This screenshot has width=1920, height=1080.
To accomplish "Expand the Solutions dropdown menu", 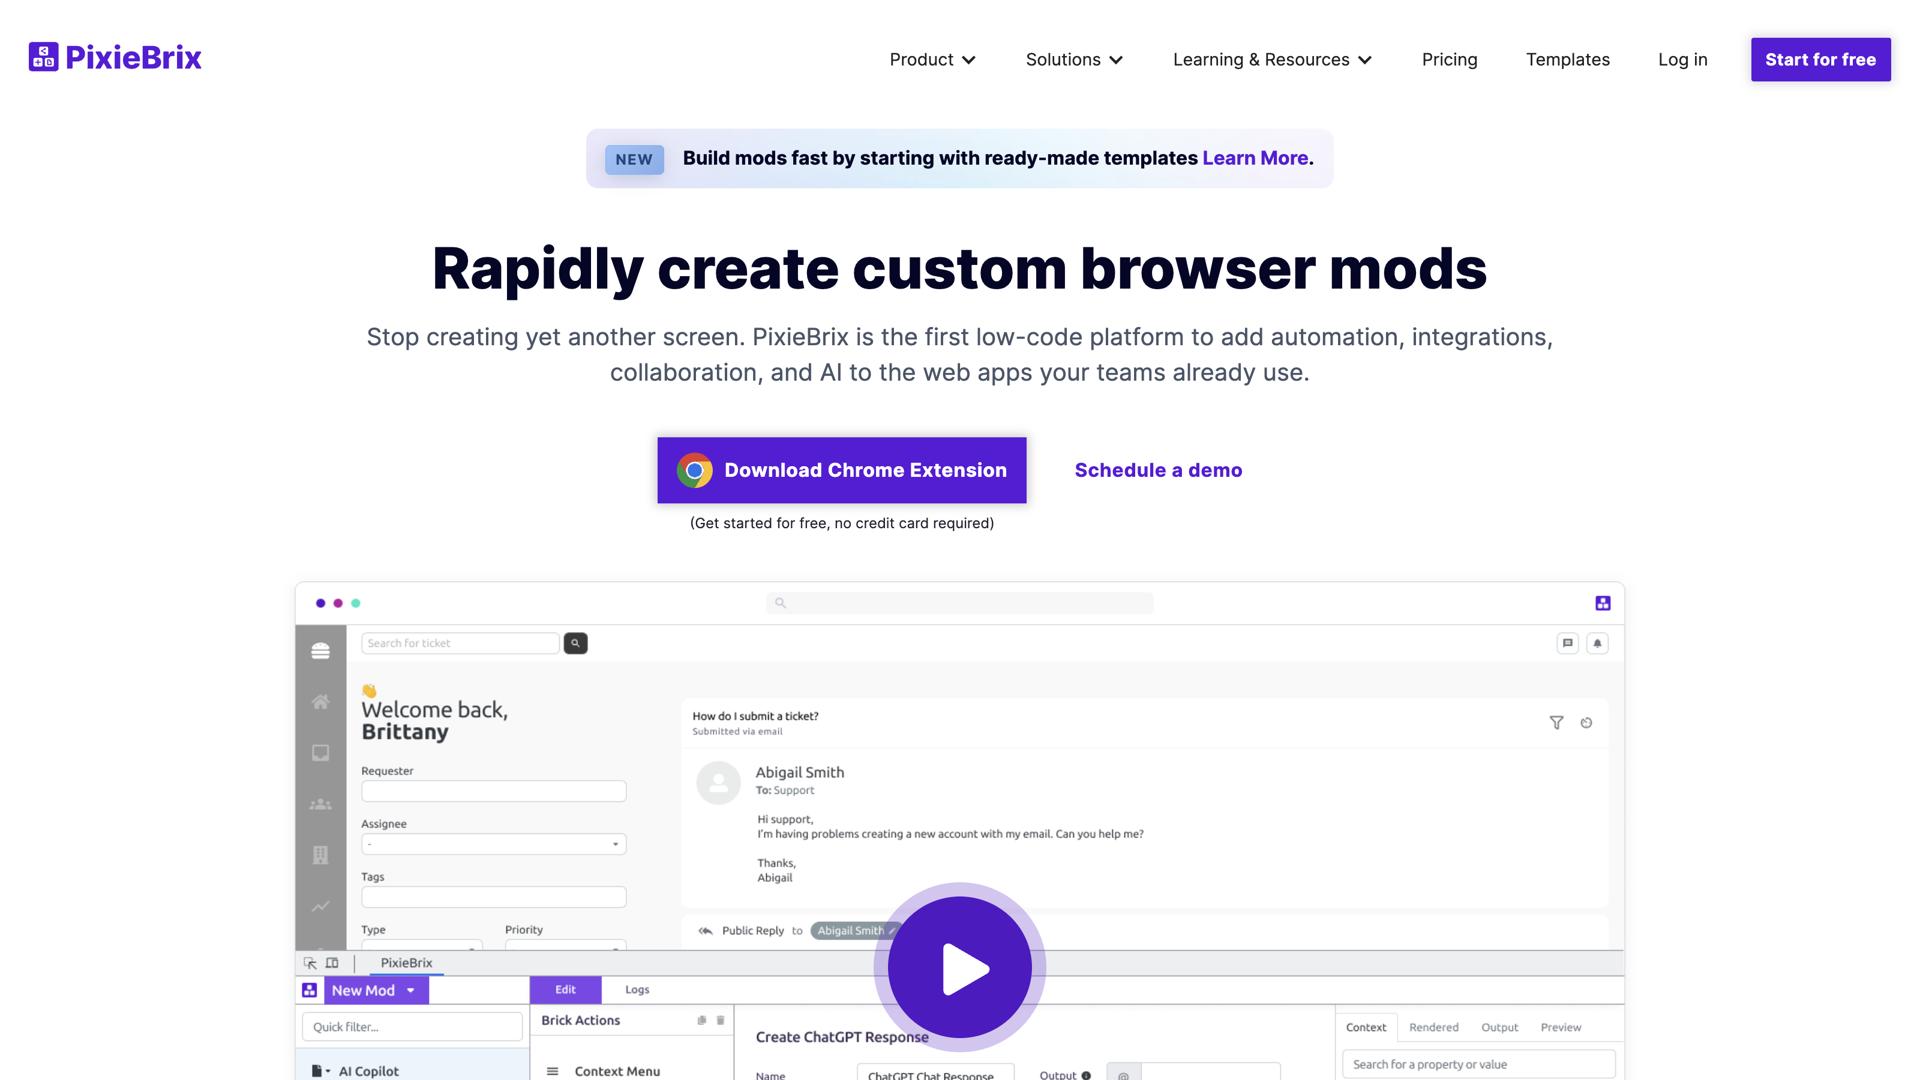I will 1074,60.
